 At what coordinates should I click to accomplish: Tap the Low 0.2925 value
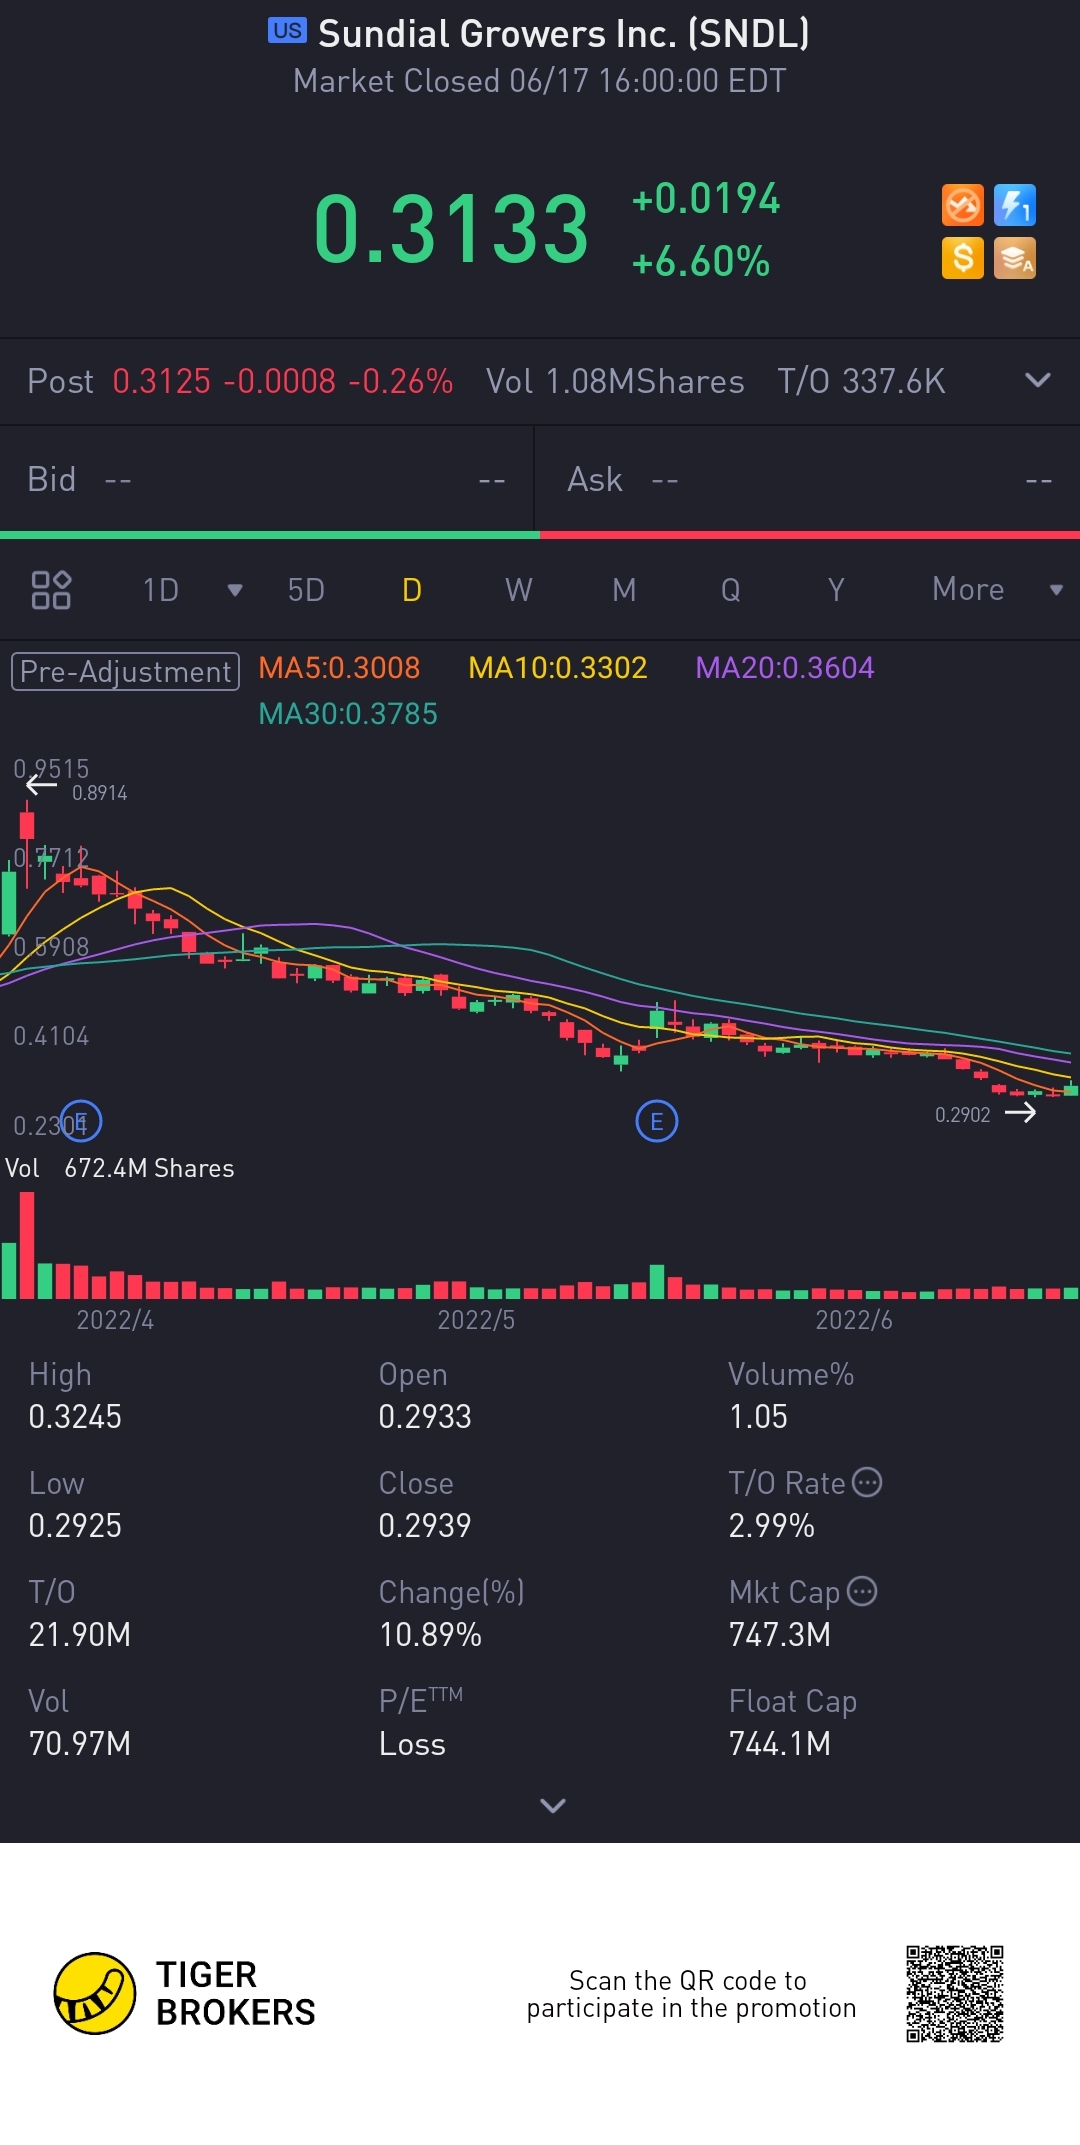(x=75, y=1526)
